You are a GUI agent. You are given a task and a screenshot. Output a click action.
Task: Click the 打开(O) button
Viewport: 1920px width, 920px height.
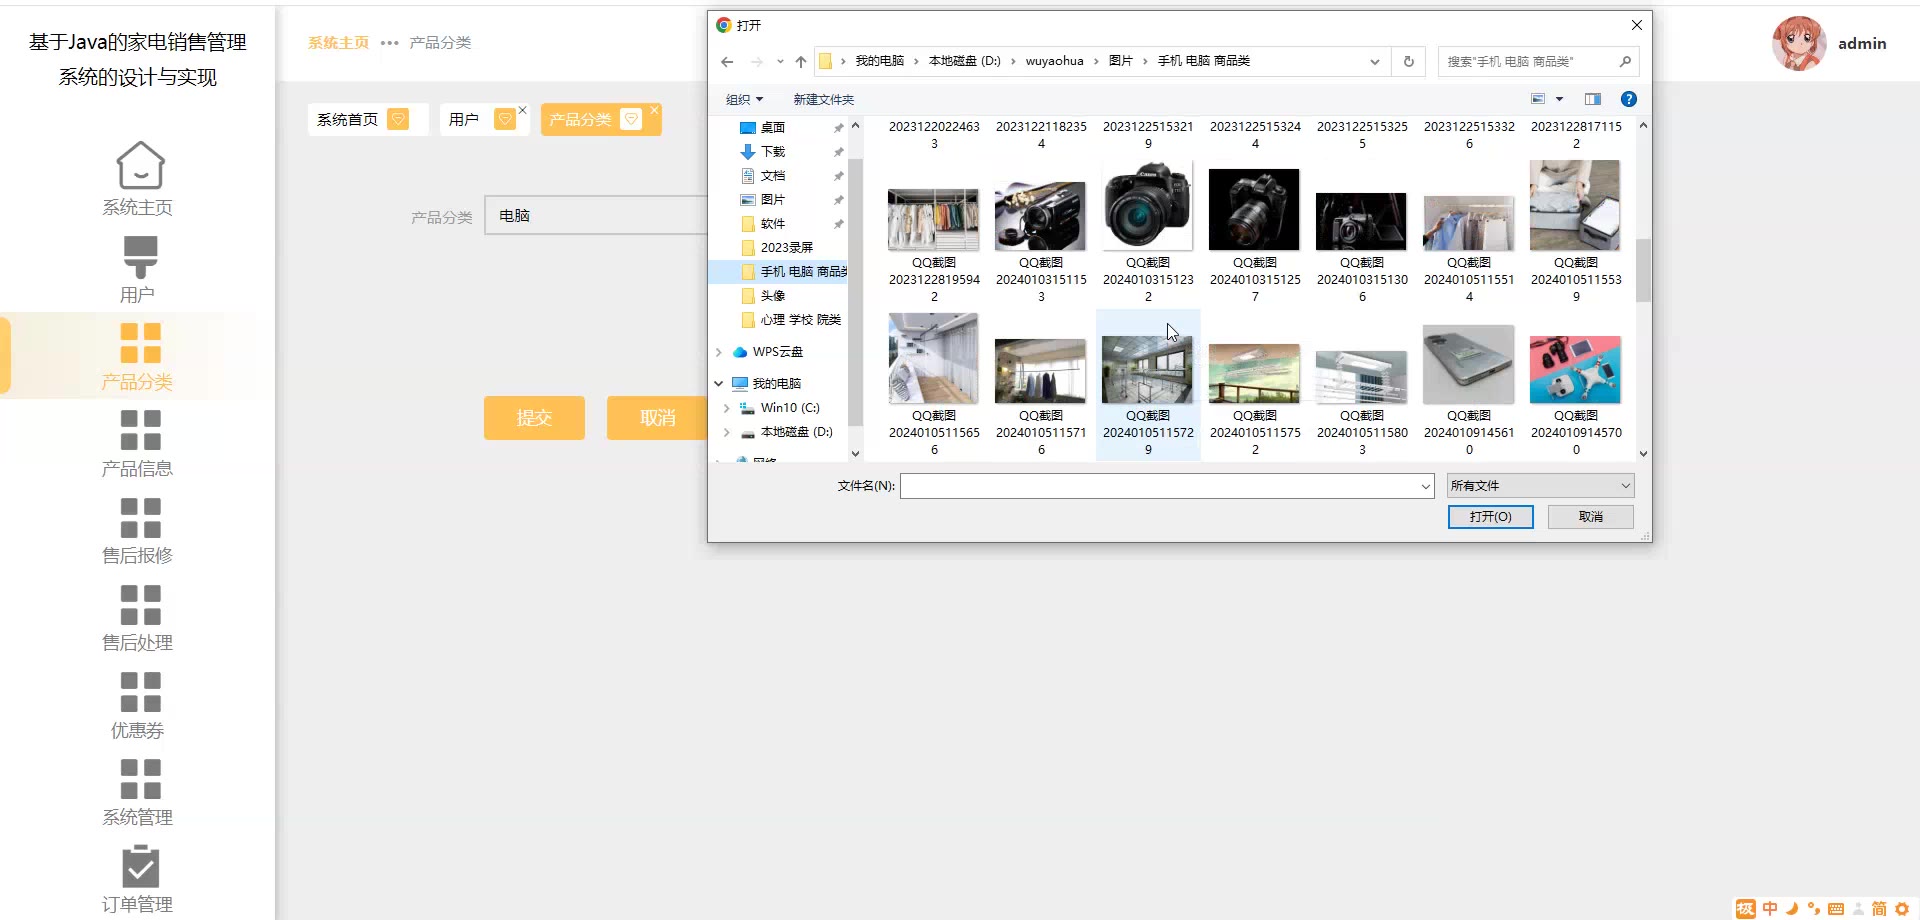1490,517
